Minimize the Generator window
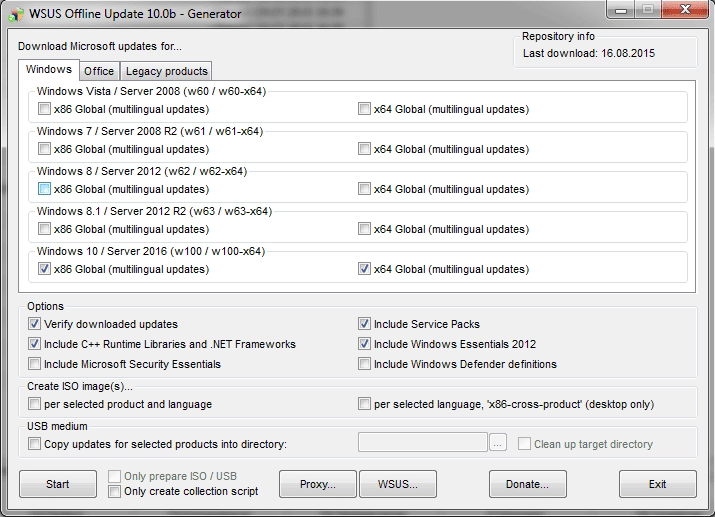715x517 pixels. 621,10
